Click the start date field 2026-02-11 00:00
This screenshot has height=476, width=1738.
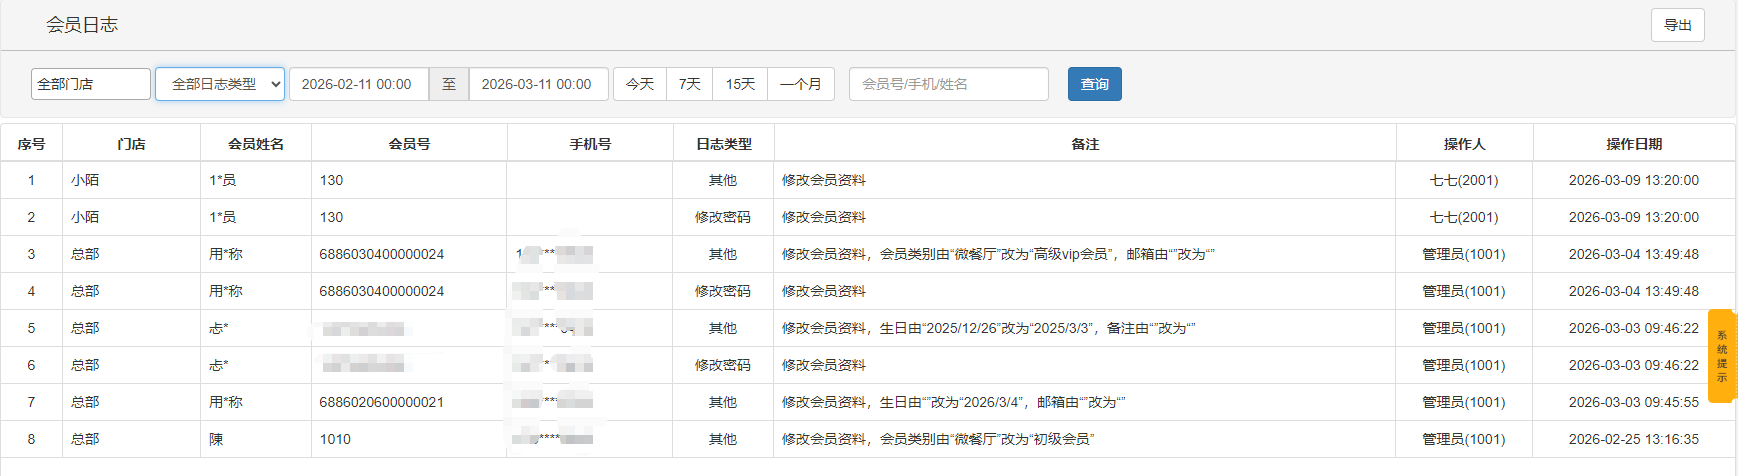point(358,84)
